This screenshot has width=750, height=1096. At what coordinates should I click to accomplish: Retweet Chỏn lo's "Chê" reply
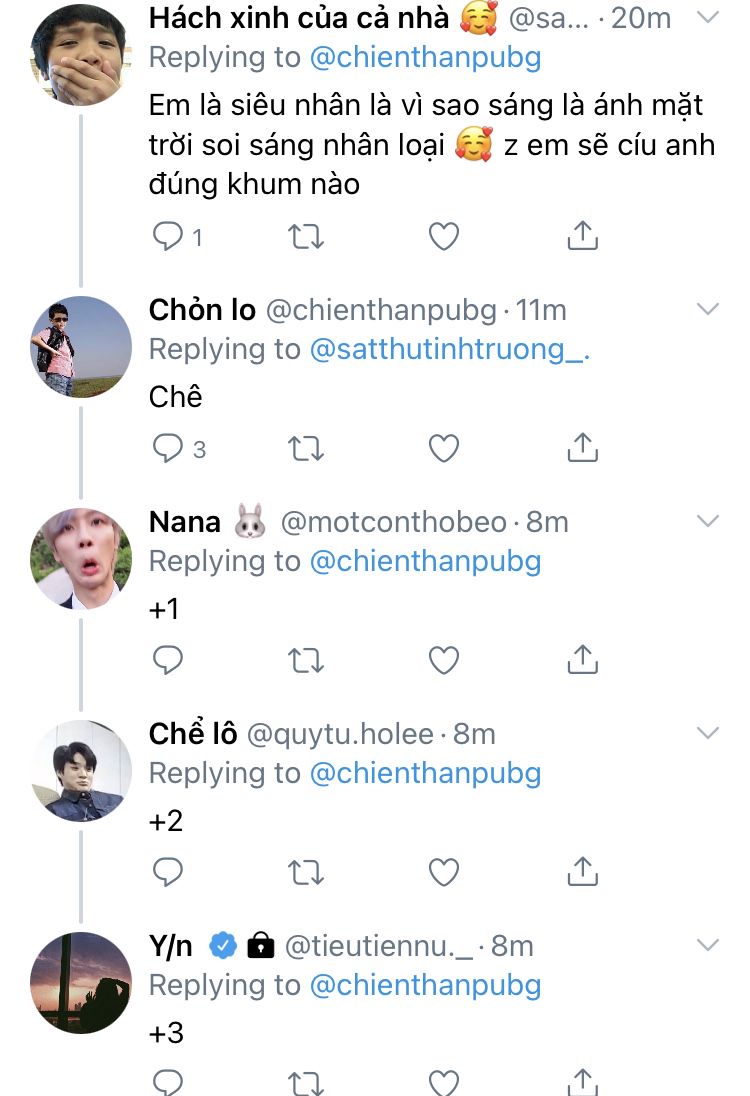[x=305, y=449]
